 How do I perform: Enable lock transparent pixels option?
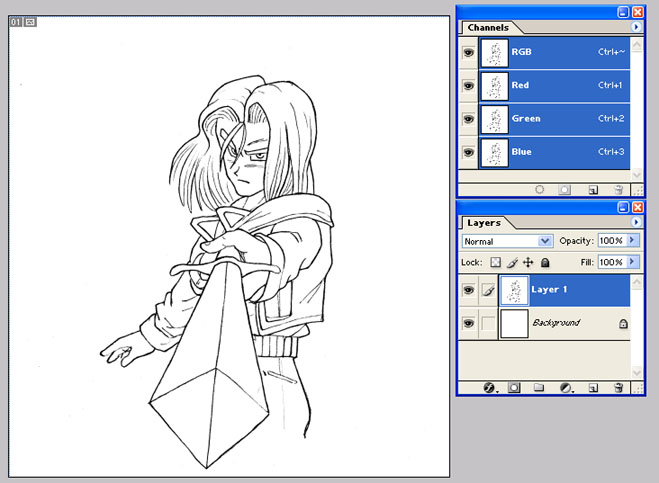tap(496, 262)
